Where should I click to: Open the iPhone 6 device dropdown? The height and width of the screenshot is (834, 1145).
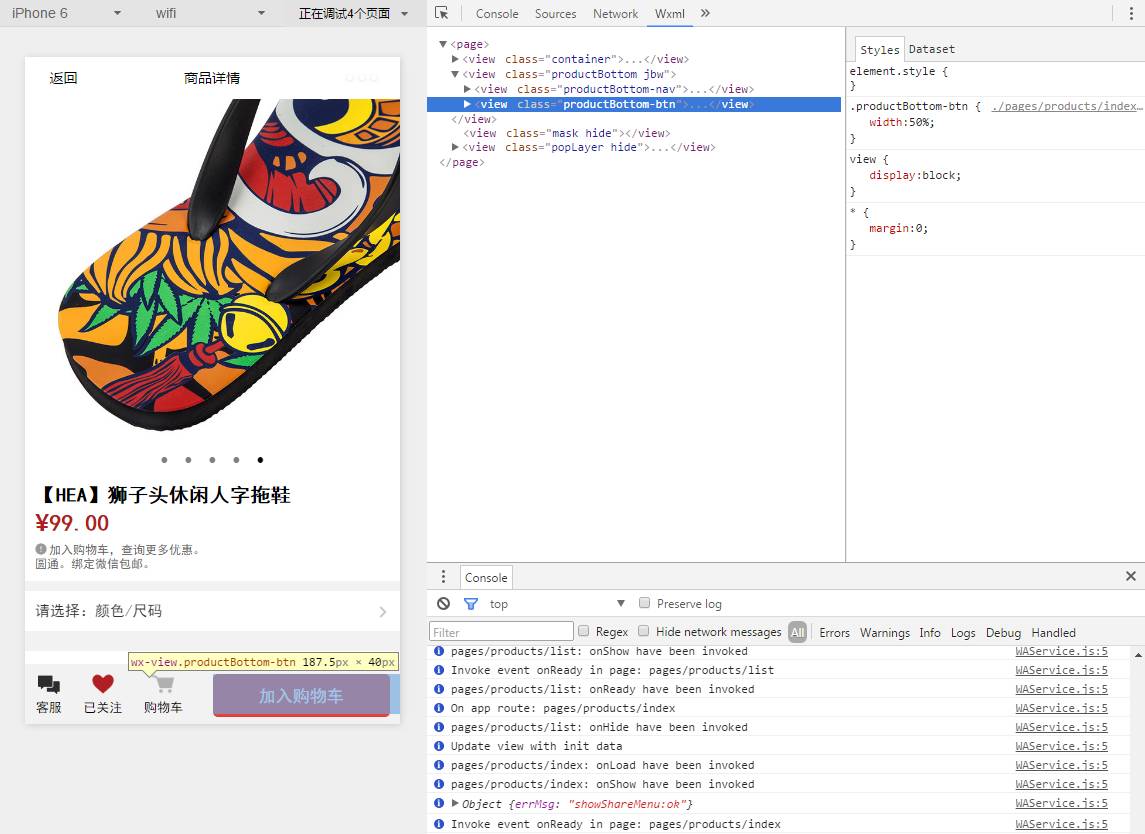coord(66,13)
